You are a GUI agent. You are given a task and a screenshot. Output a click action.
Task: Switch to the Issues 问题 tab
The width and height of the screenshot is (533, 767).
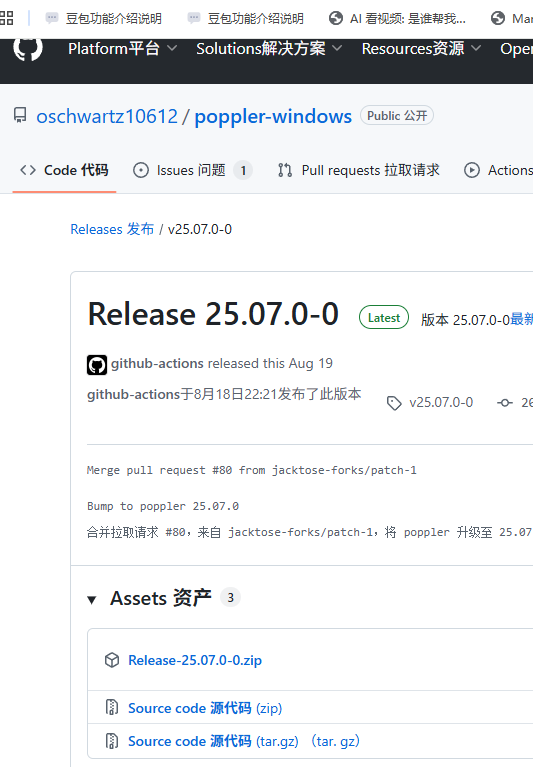click(x=192, y=170)
